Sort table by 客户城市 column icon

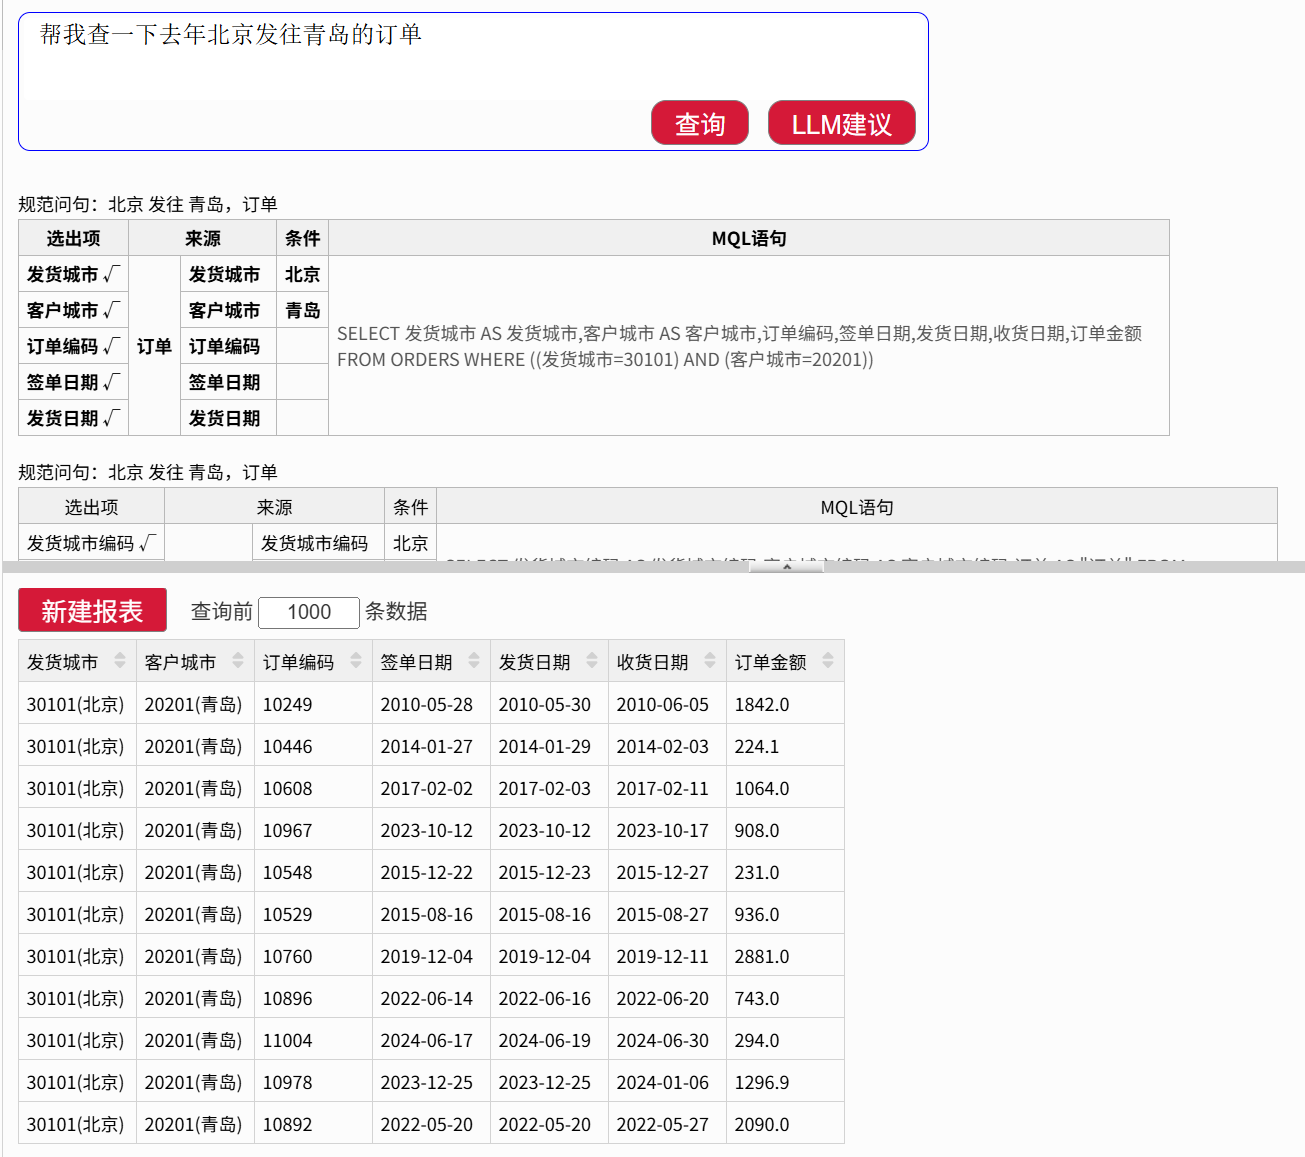[x=238, y=661]
